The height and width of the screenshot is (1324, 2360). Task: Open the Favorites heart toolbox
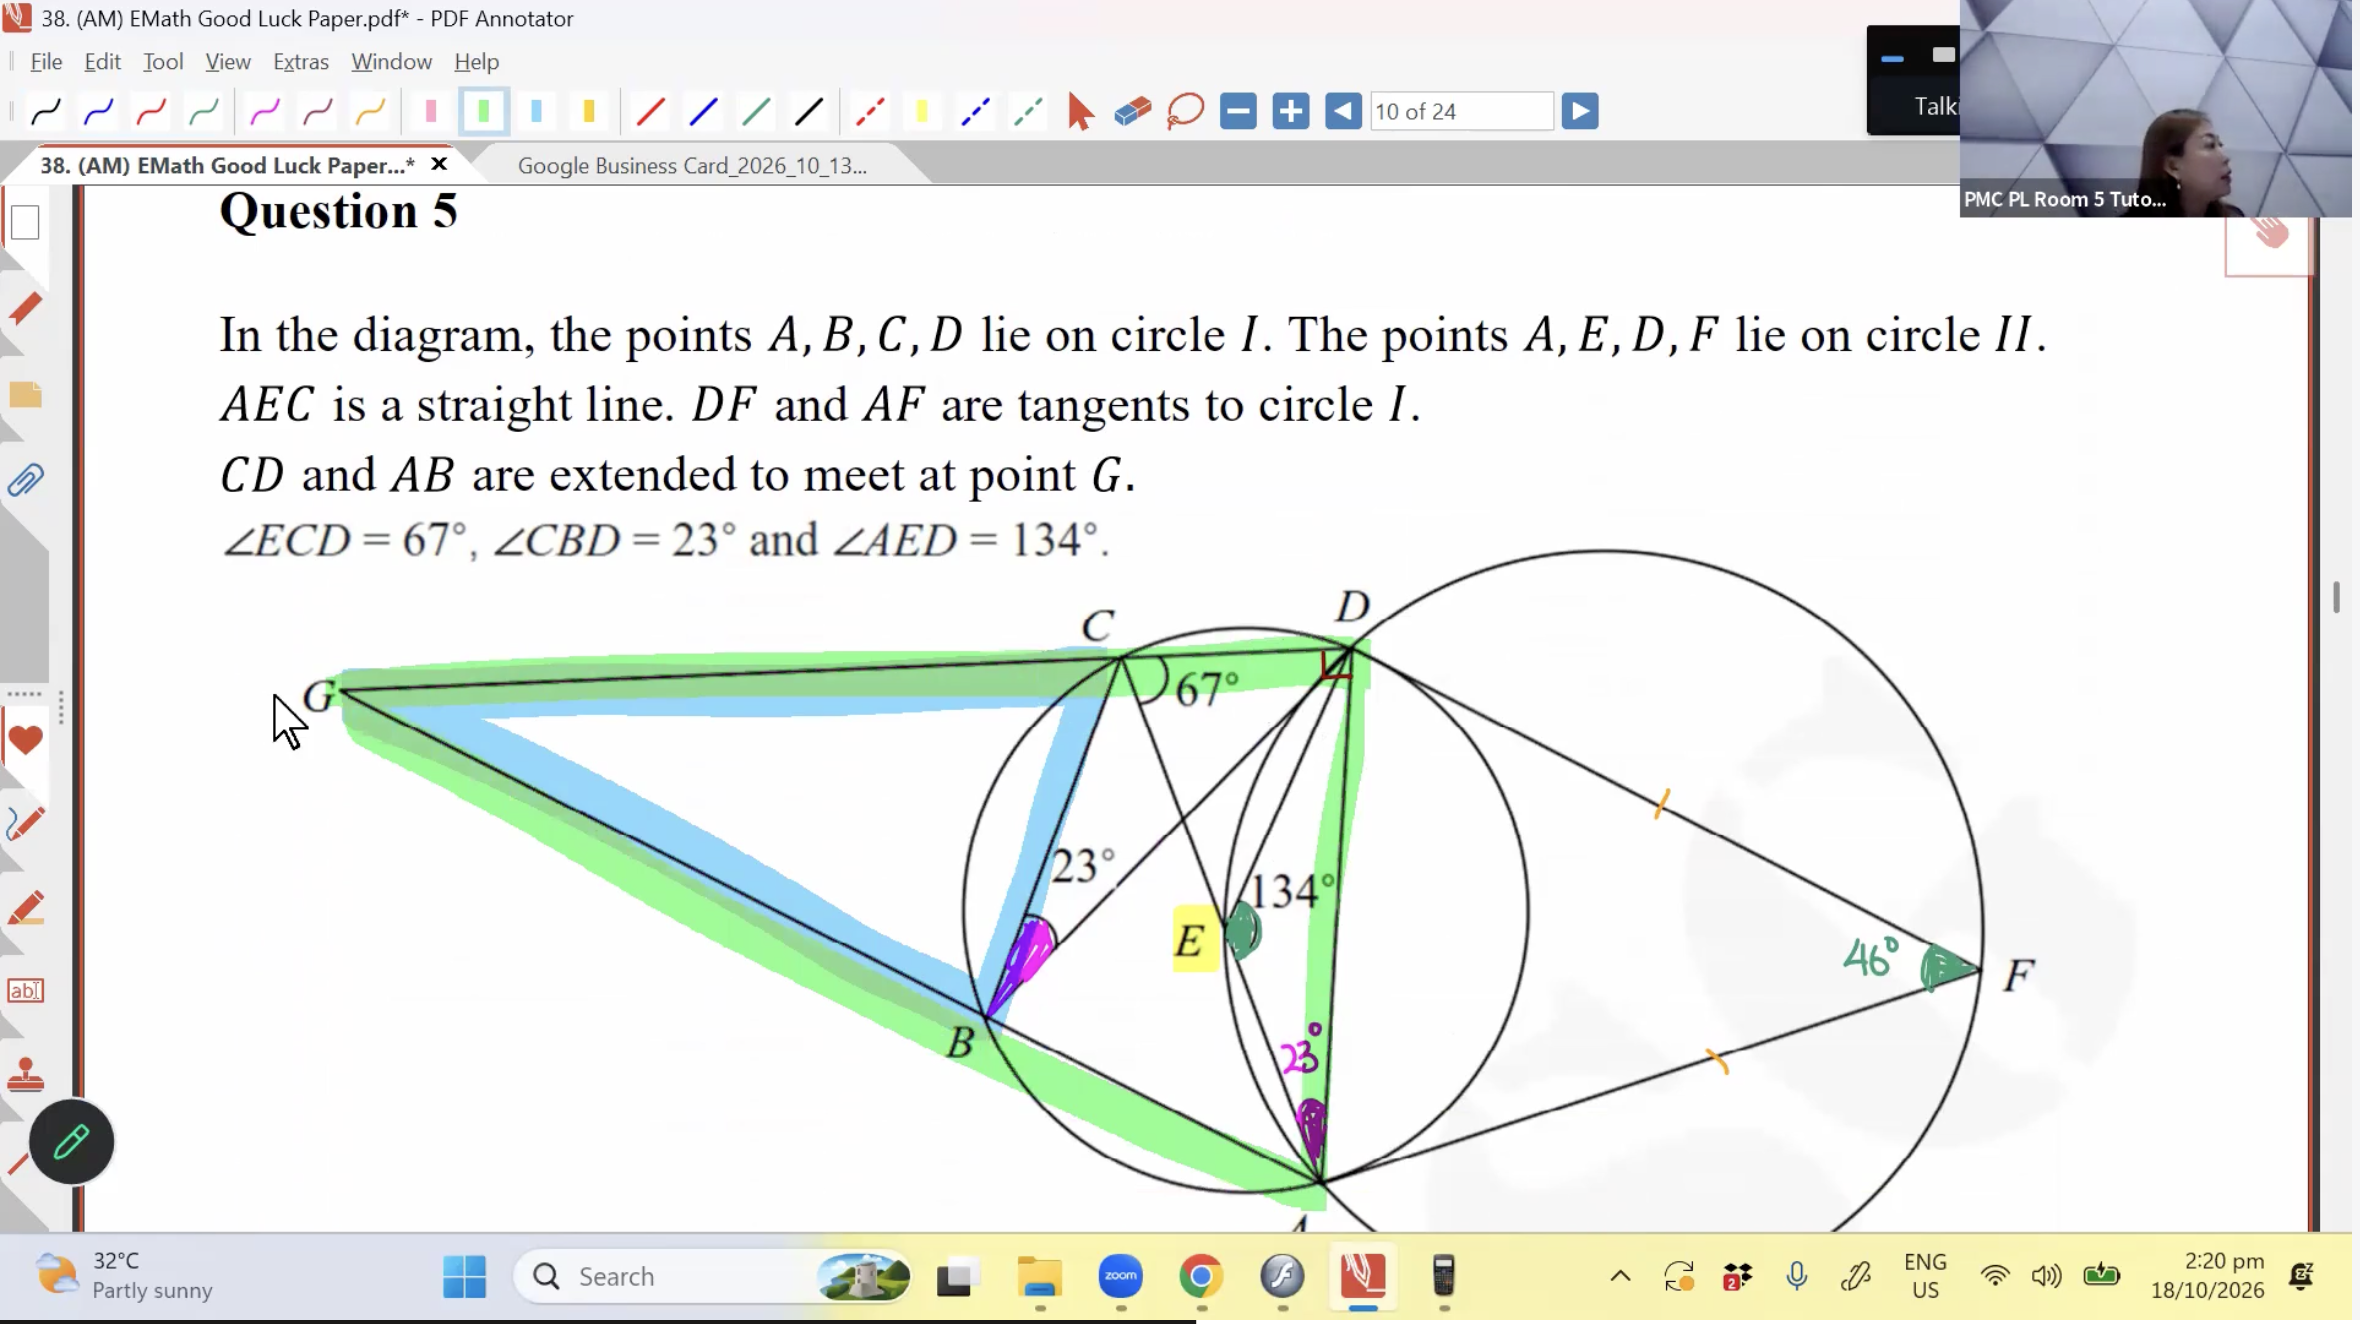[x=25, y=740]
